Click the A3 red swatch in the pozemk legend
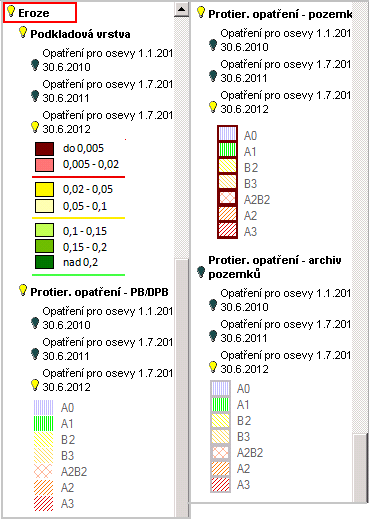This screenshot has width=371, height=522. 227,230
